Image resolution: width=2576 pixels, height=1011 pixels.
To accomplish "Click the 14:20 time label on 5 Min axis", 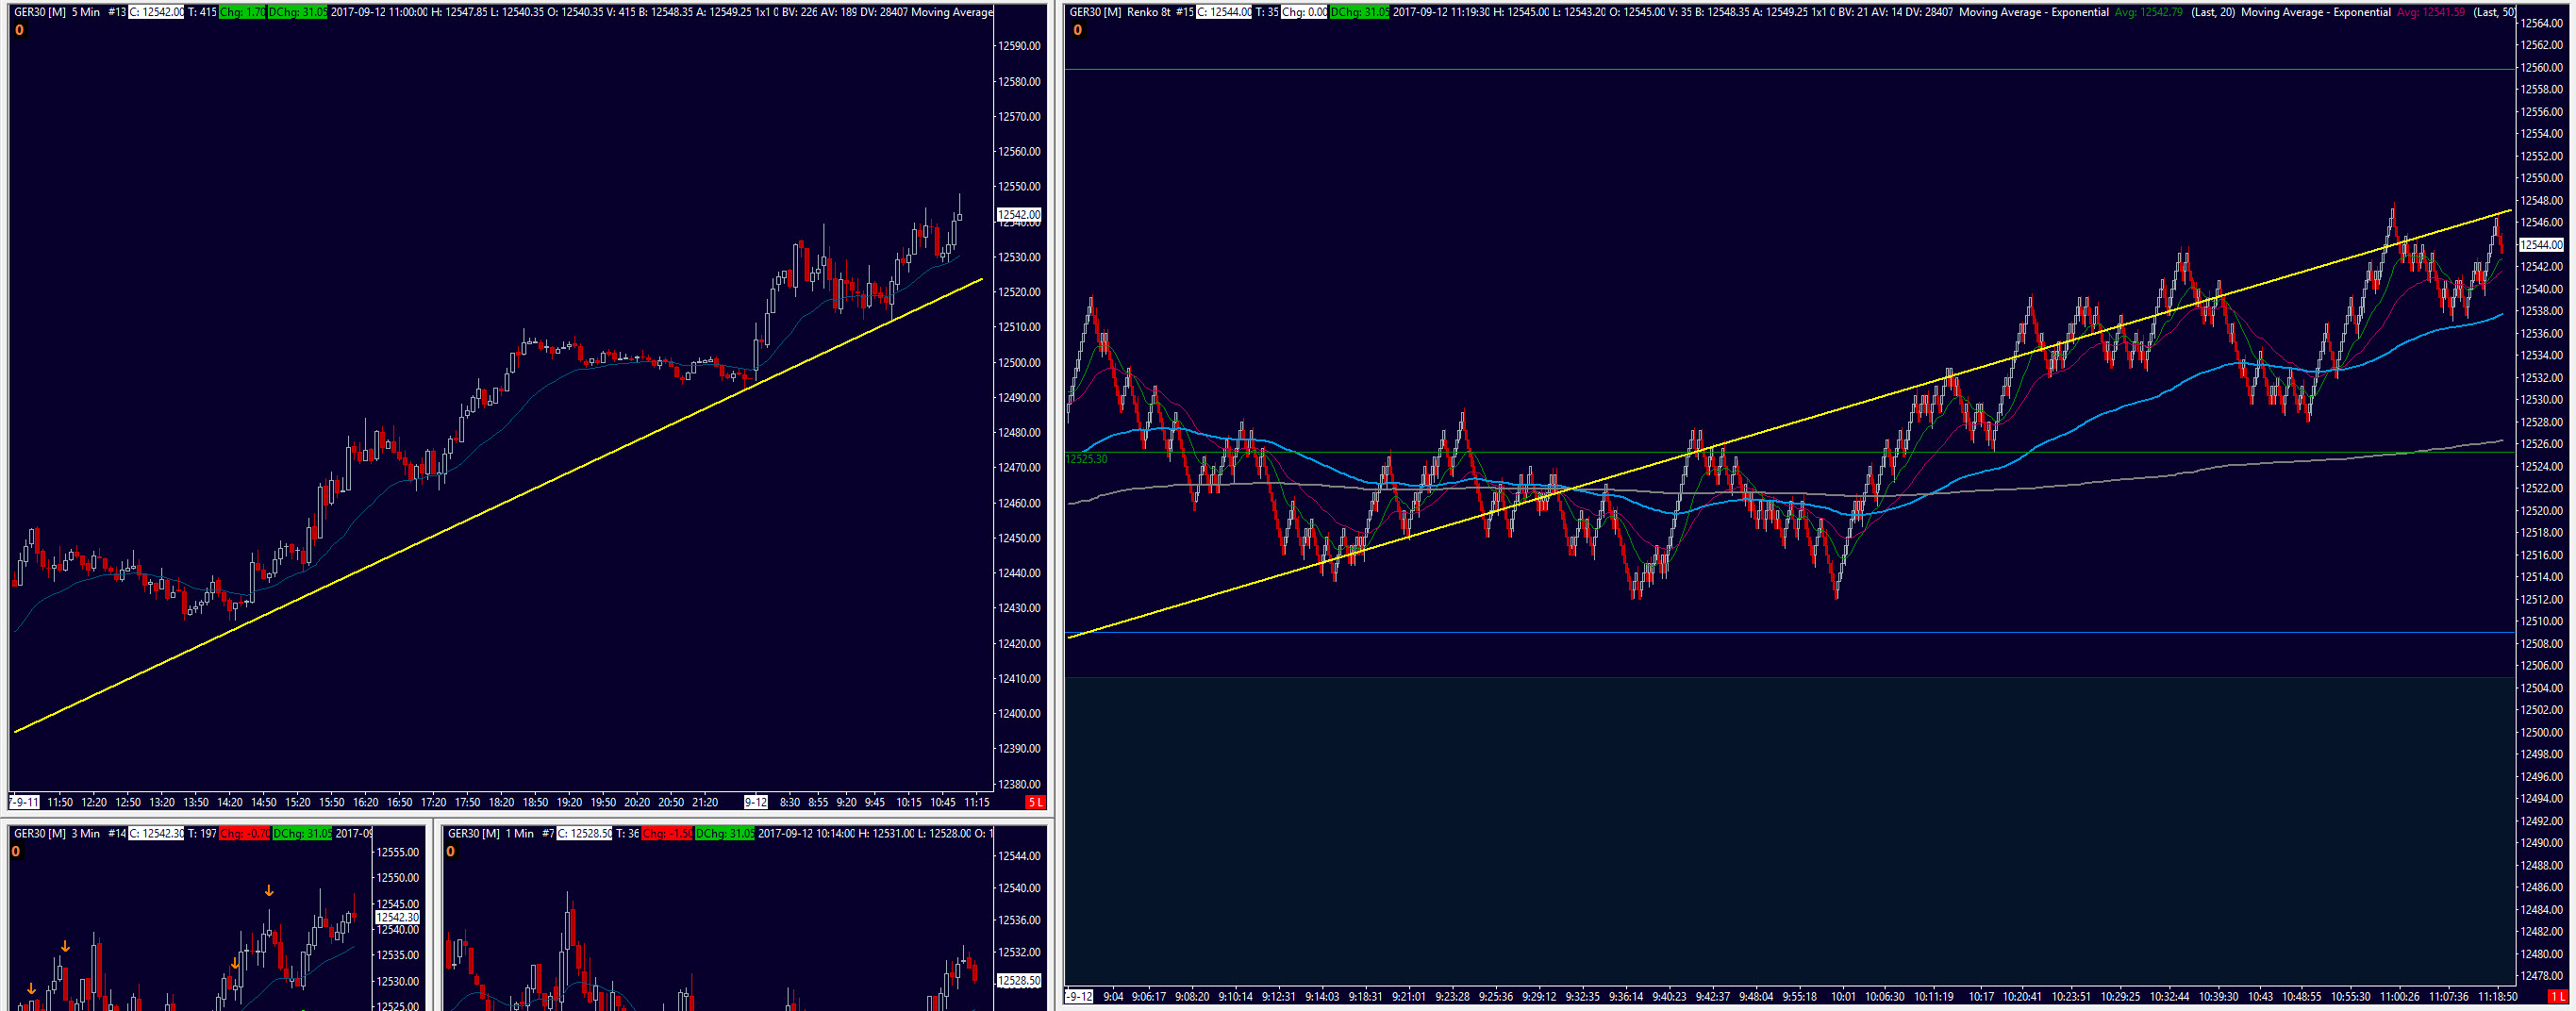I will (x=230, y=802).
